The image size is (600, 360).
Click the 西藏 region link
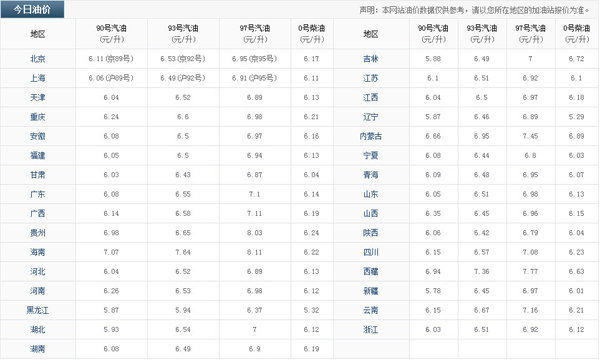click(370, 271)
